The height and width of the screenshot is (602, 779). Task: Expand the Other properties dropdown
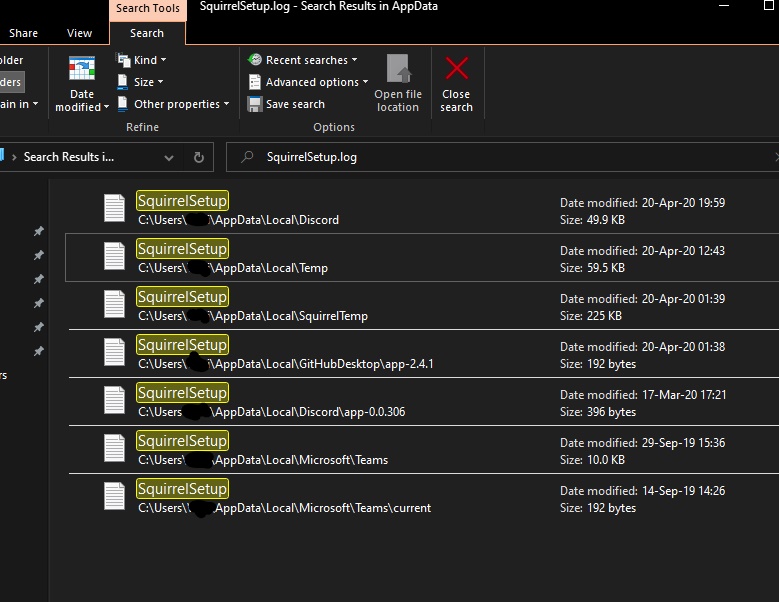point(227,104)
